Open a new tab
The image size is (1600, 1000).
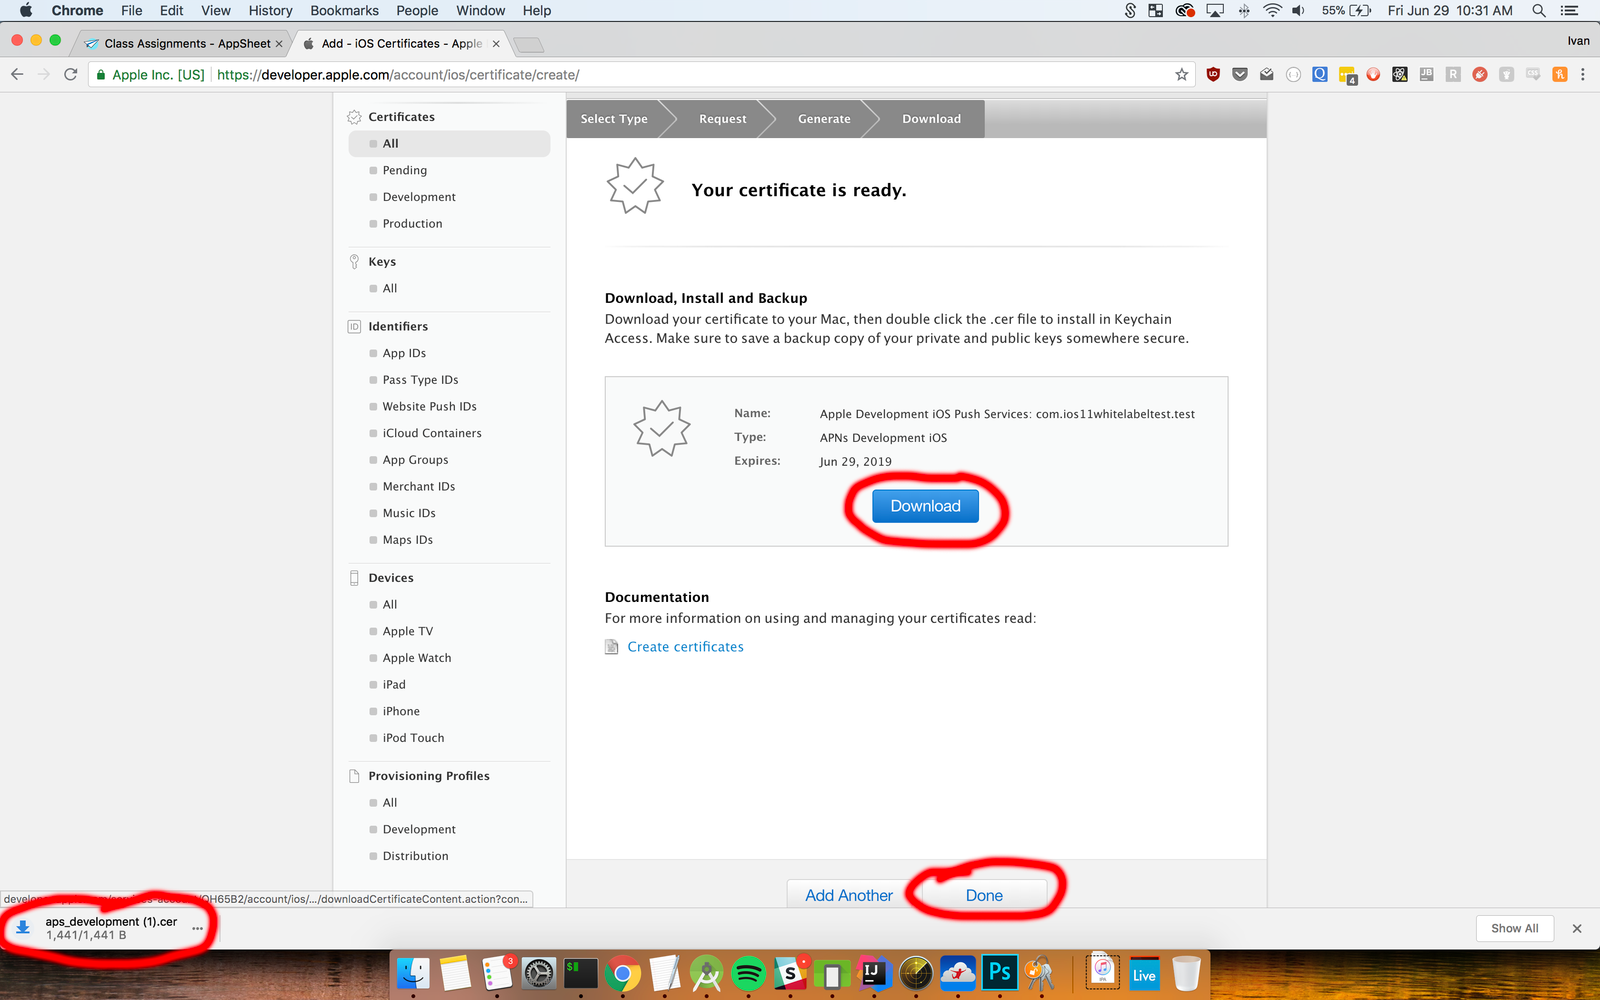(x=528, y=44)
